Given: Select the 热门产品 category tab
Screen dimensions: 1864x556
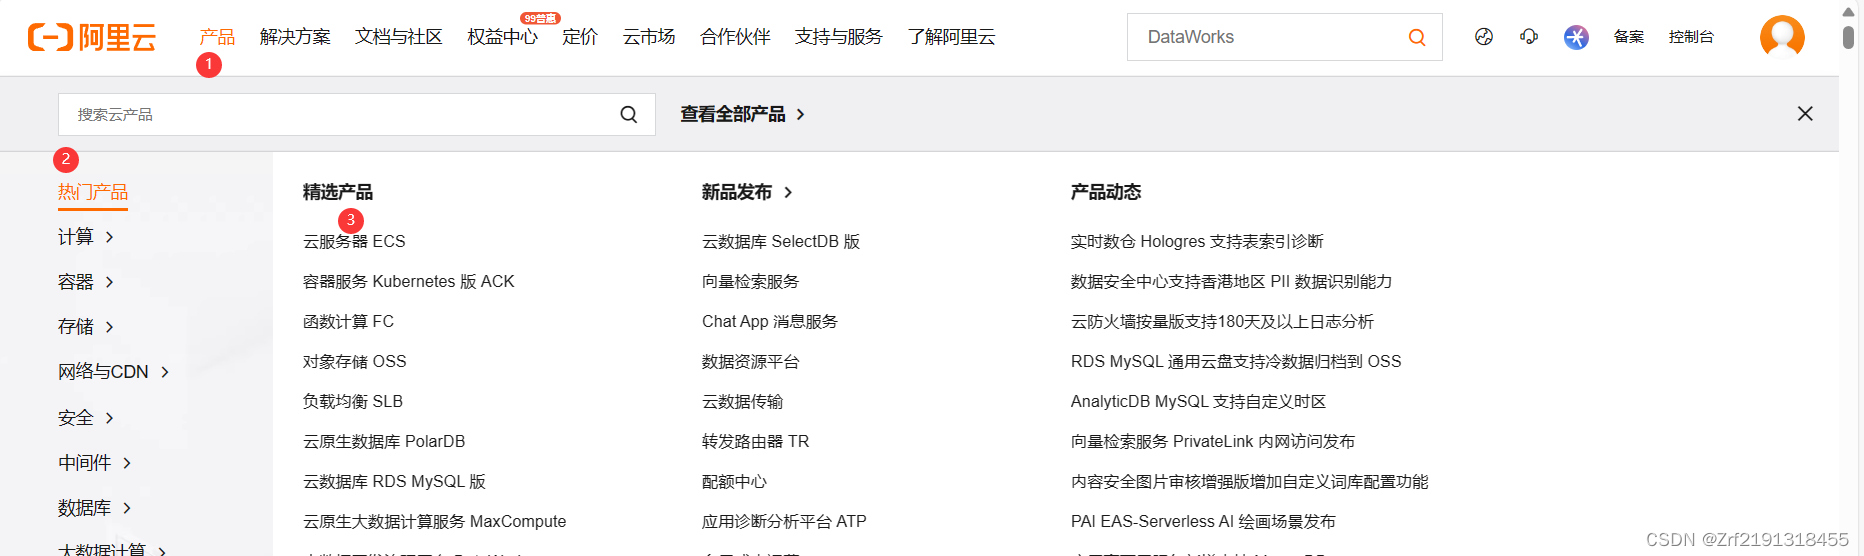Looking at the screenshot, I should (x=93, y=192).
